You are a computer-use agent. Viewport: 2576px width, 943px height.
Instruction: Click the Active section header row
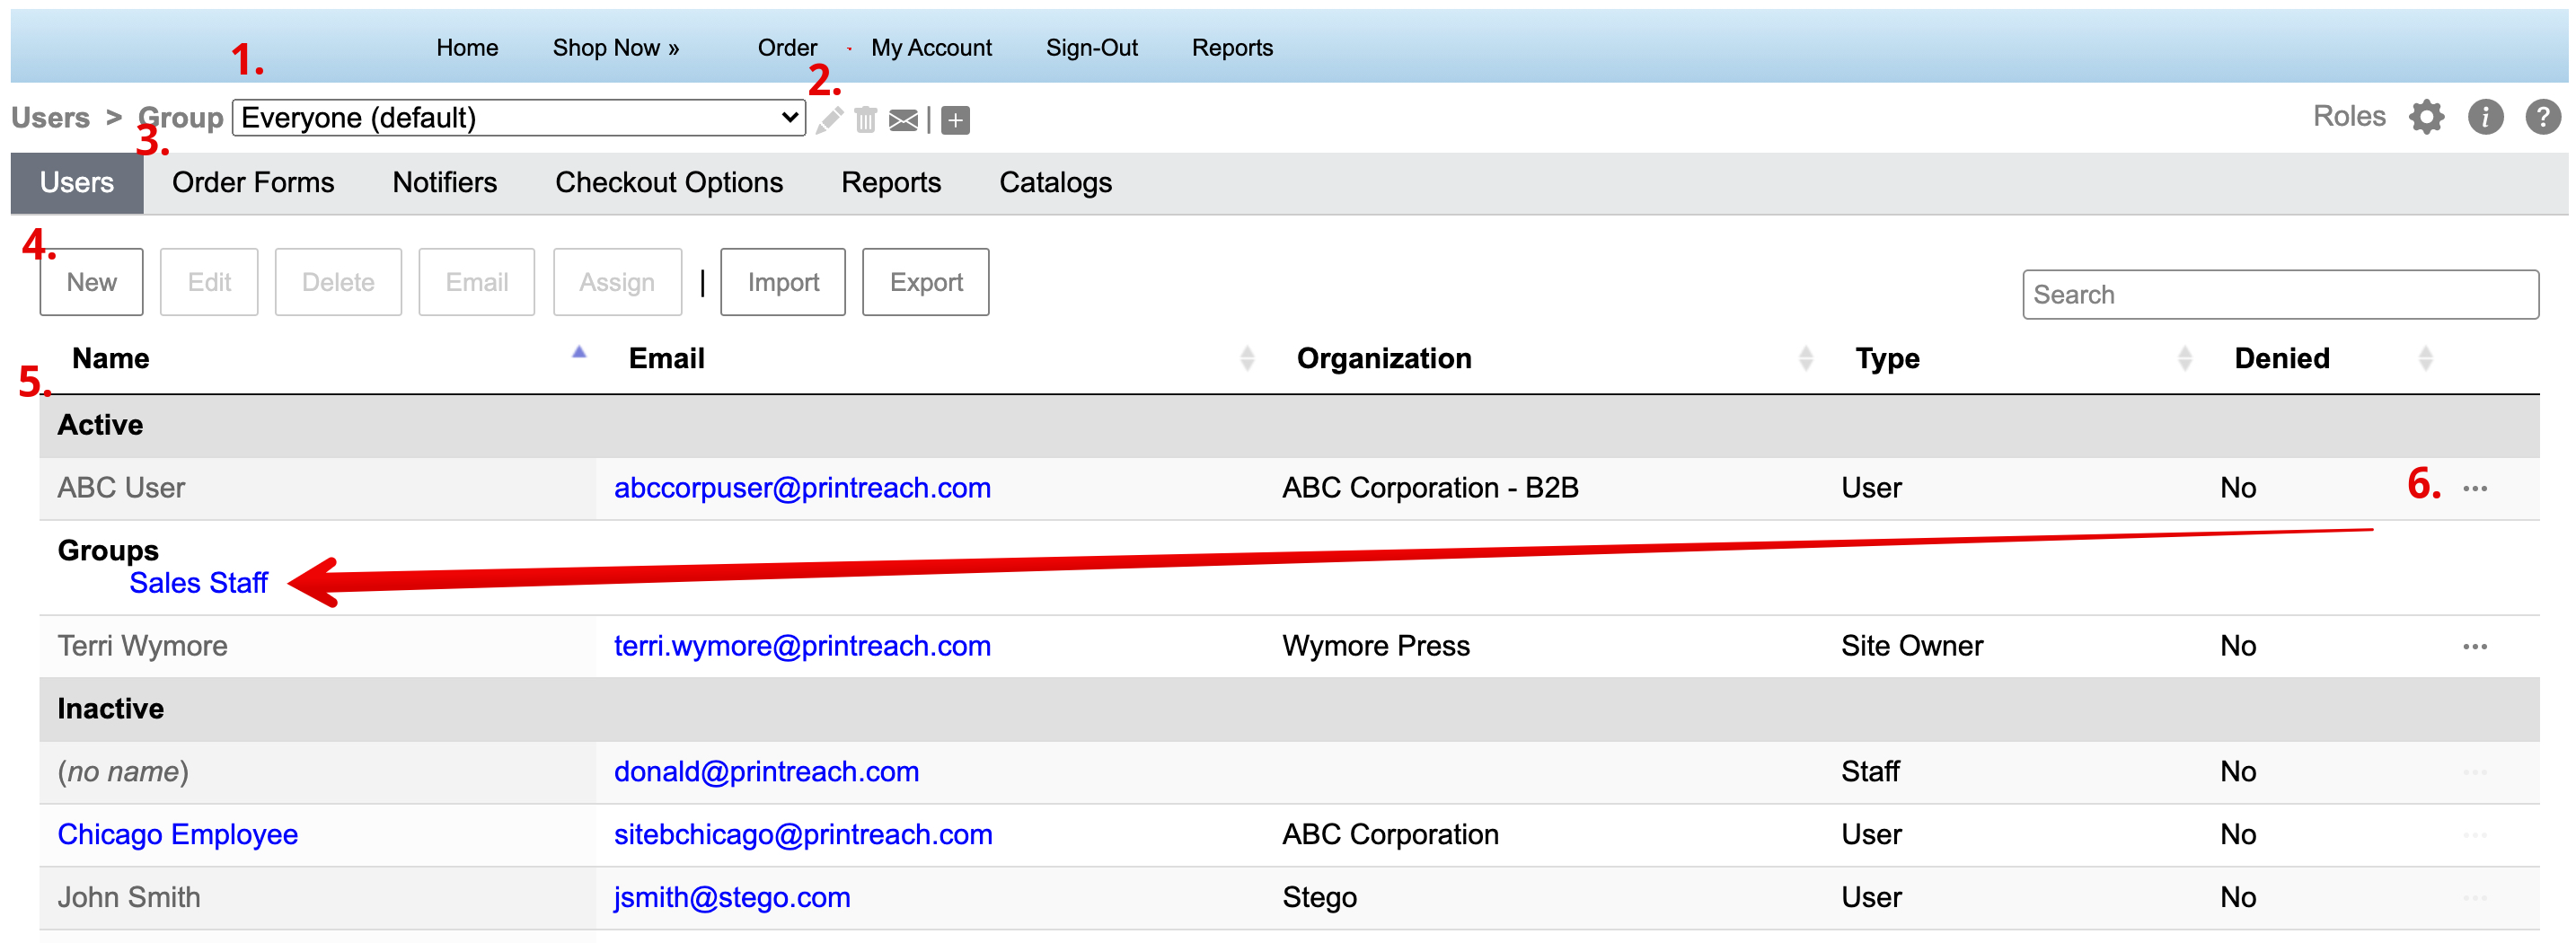pos(1289,426)
